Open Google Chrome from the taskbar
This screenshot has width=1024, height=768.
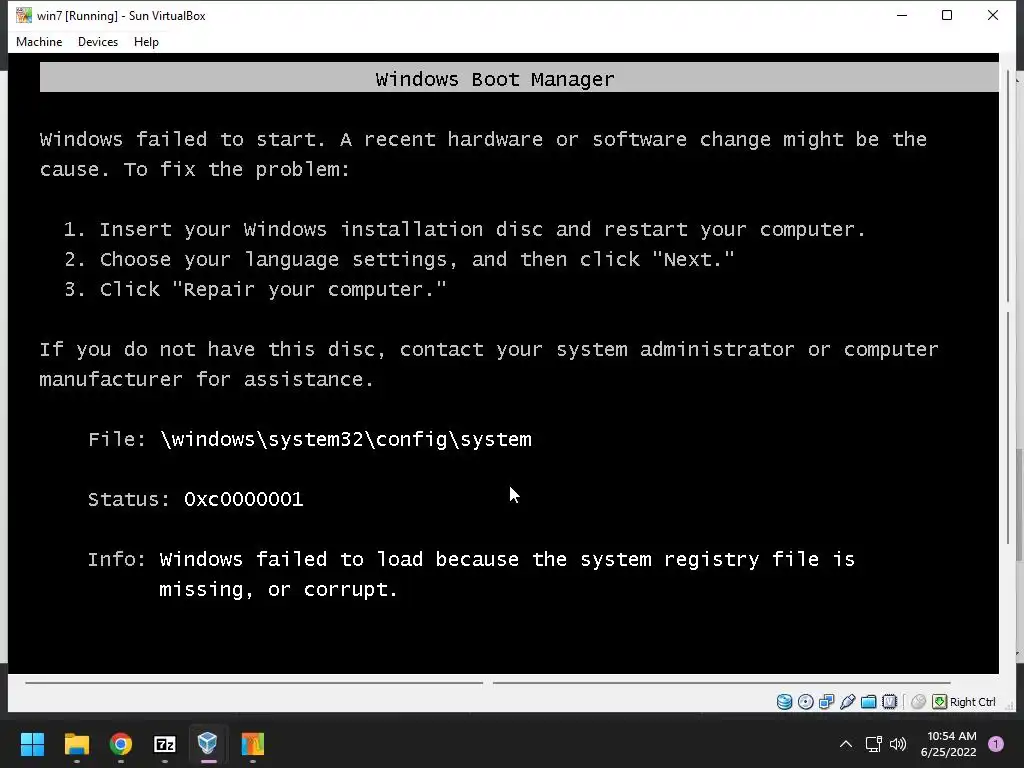[x=121, y=744]
